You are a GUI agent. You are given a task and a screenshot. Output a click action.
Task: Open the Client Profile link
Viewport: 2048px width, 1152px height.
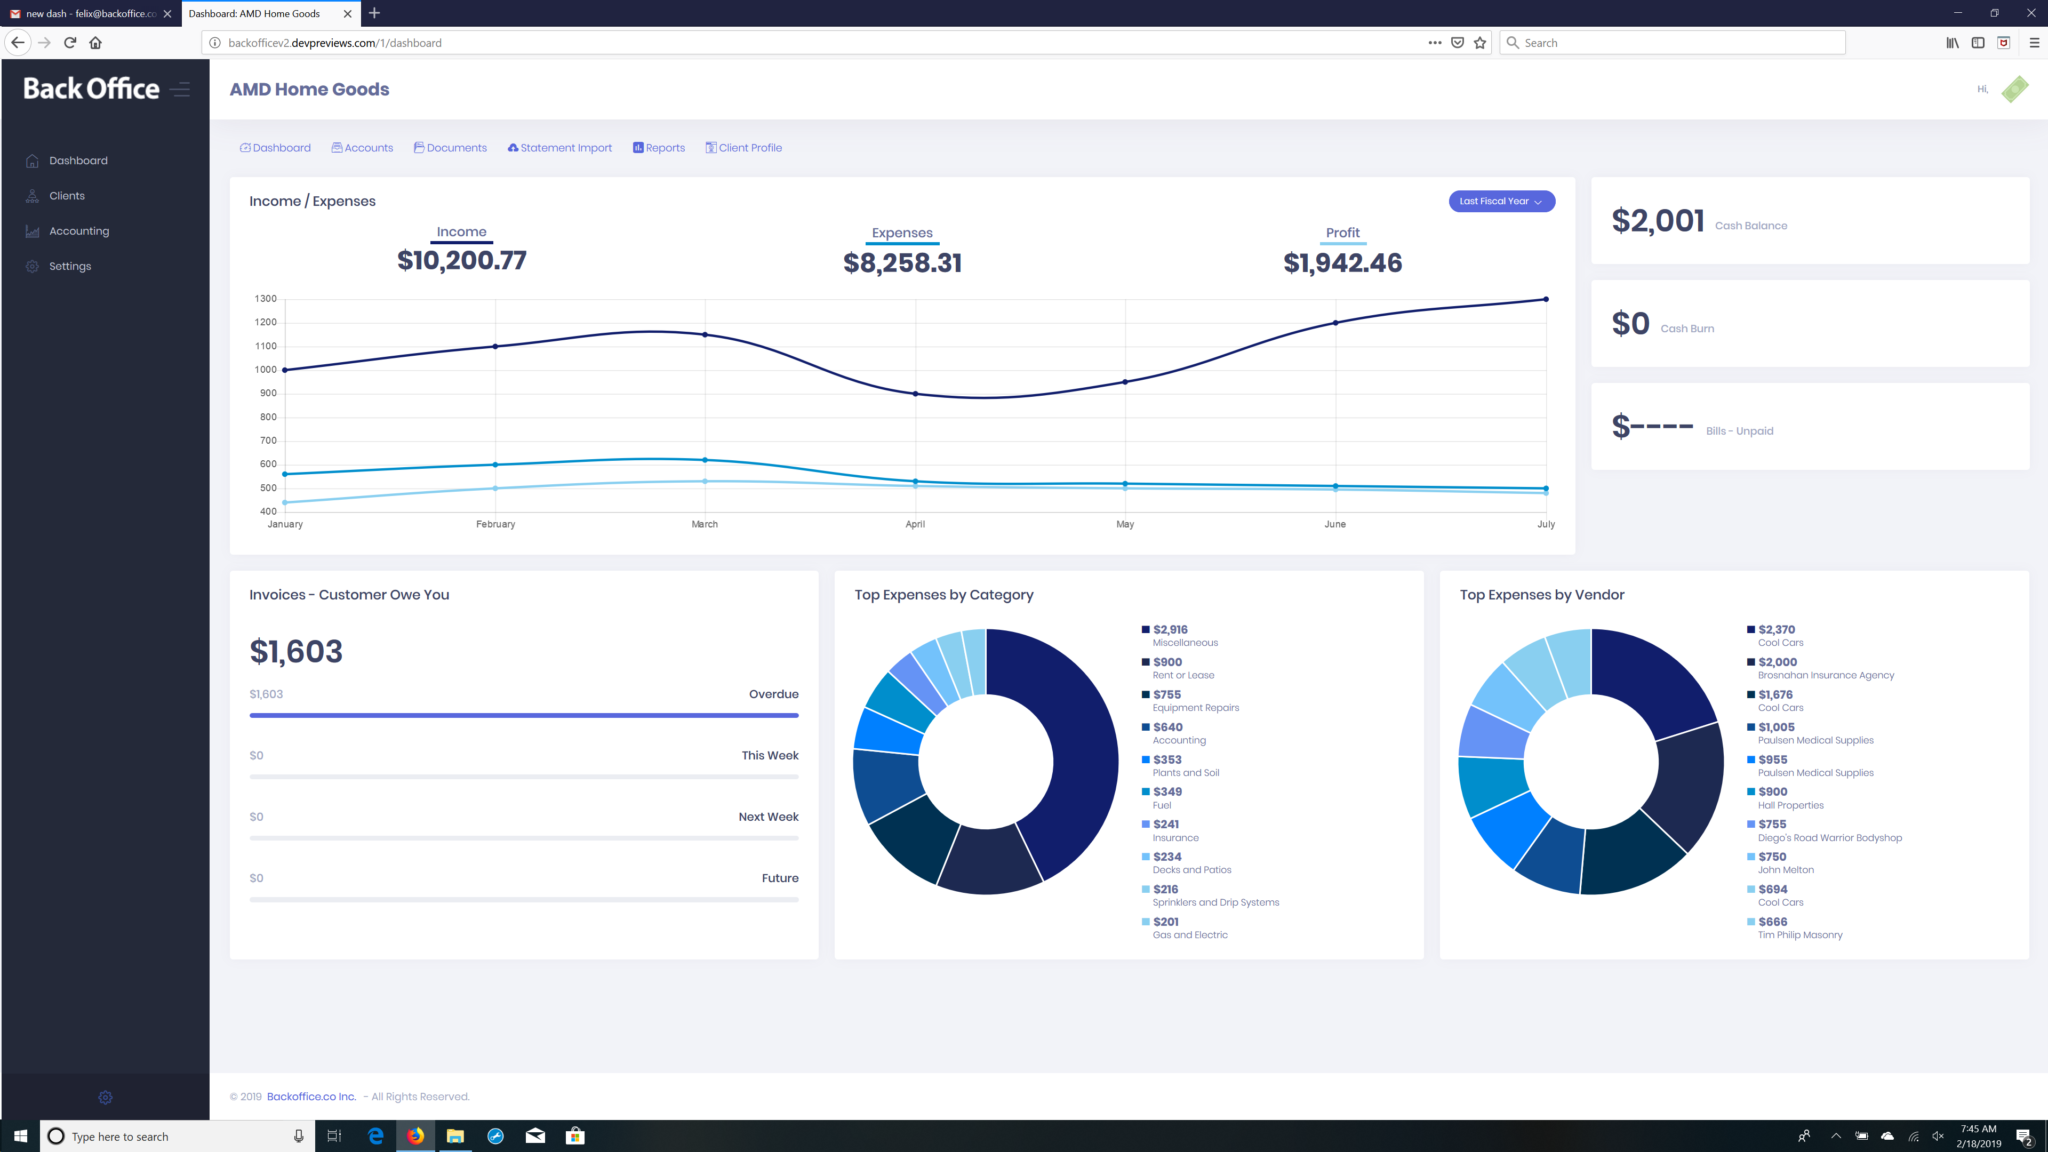point(744,148)
